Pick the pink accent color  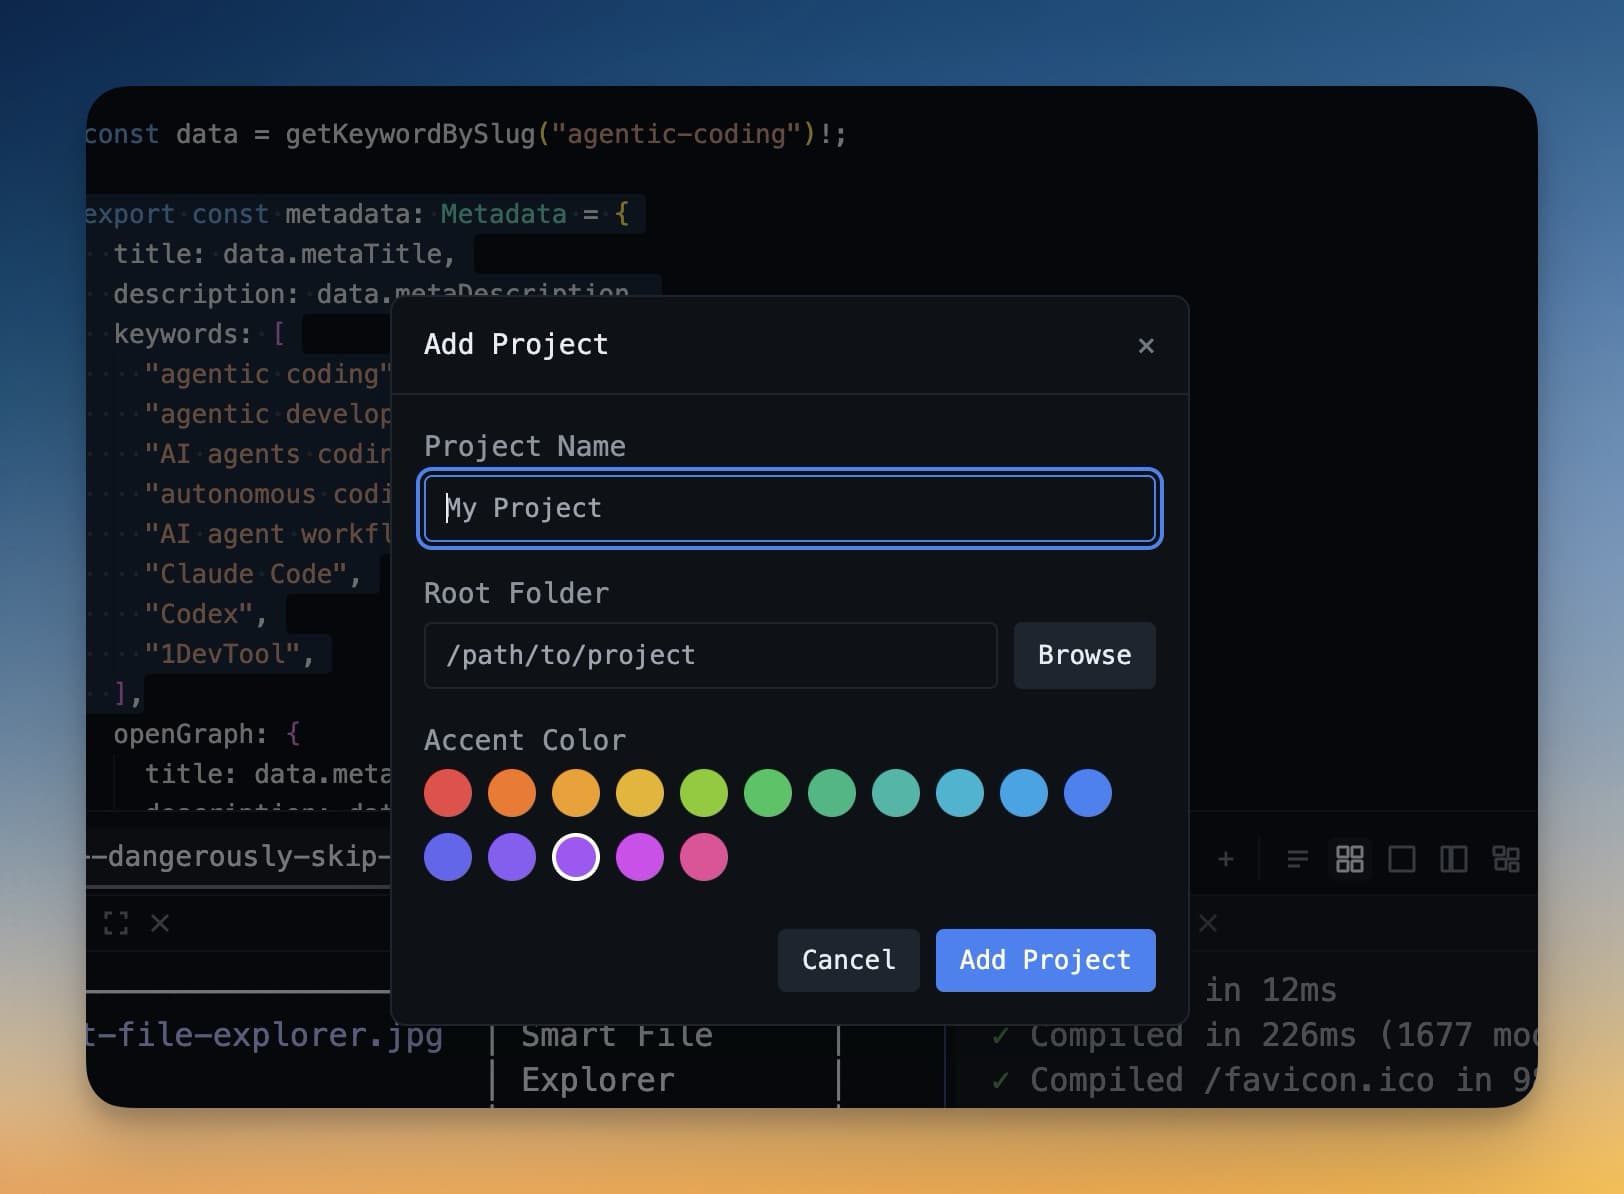coord(703,857)
